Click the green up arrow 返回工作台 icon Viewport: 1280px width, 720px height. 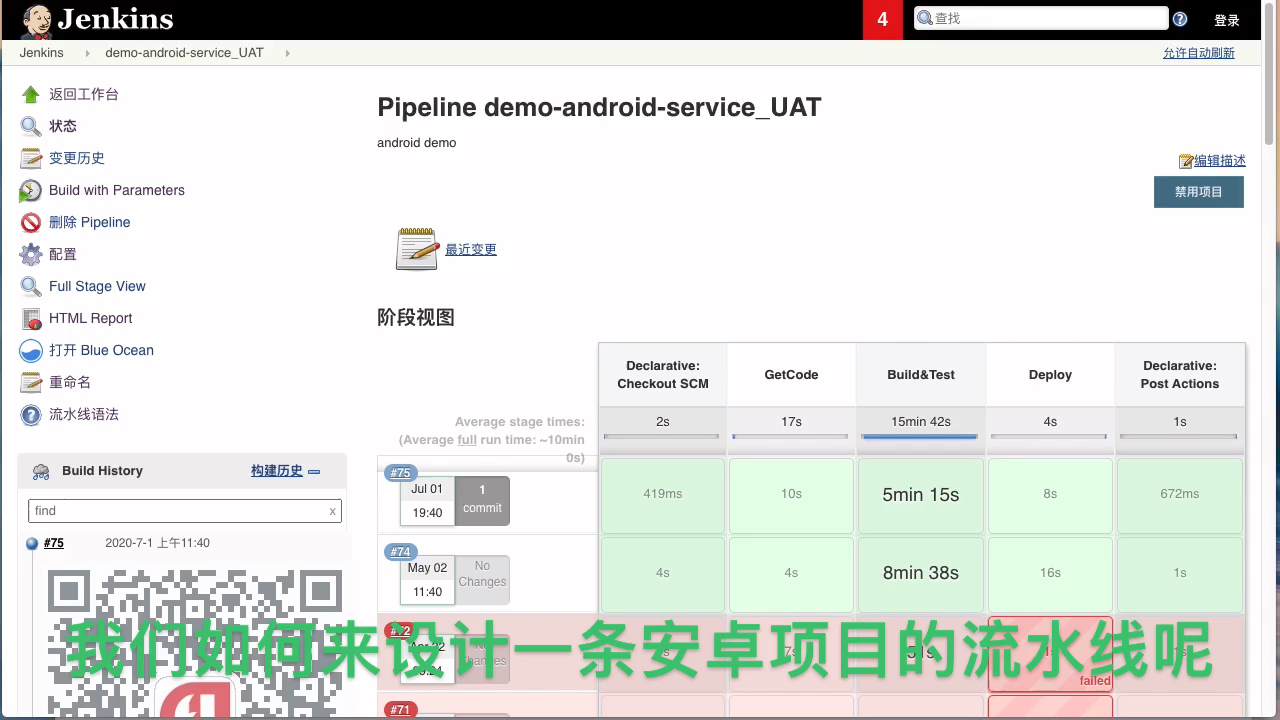tap(31, 94)
